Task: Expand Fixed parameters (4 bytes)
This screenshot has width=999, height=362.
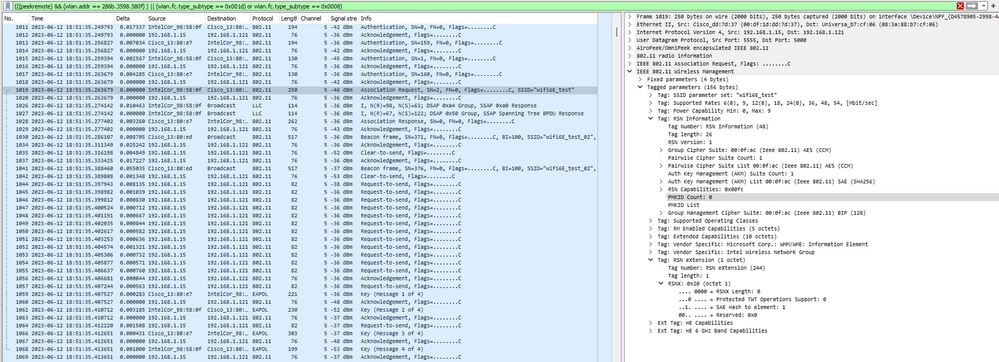Action: (640, 79)
